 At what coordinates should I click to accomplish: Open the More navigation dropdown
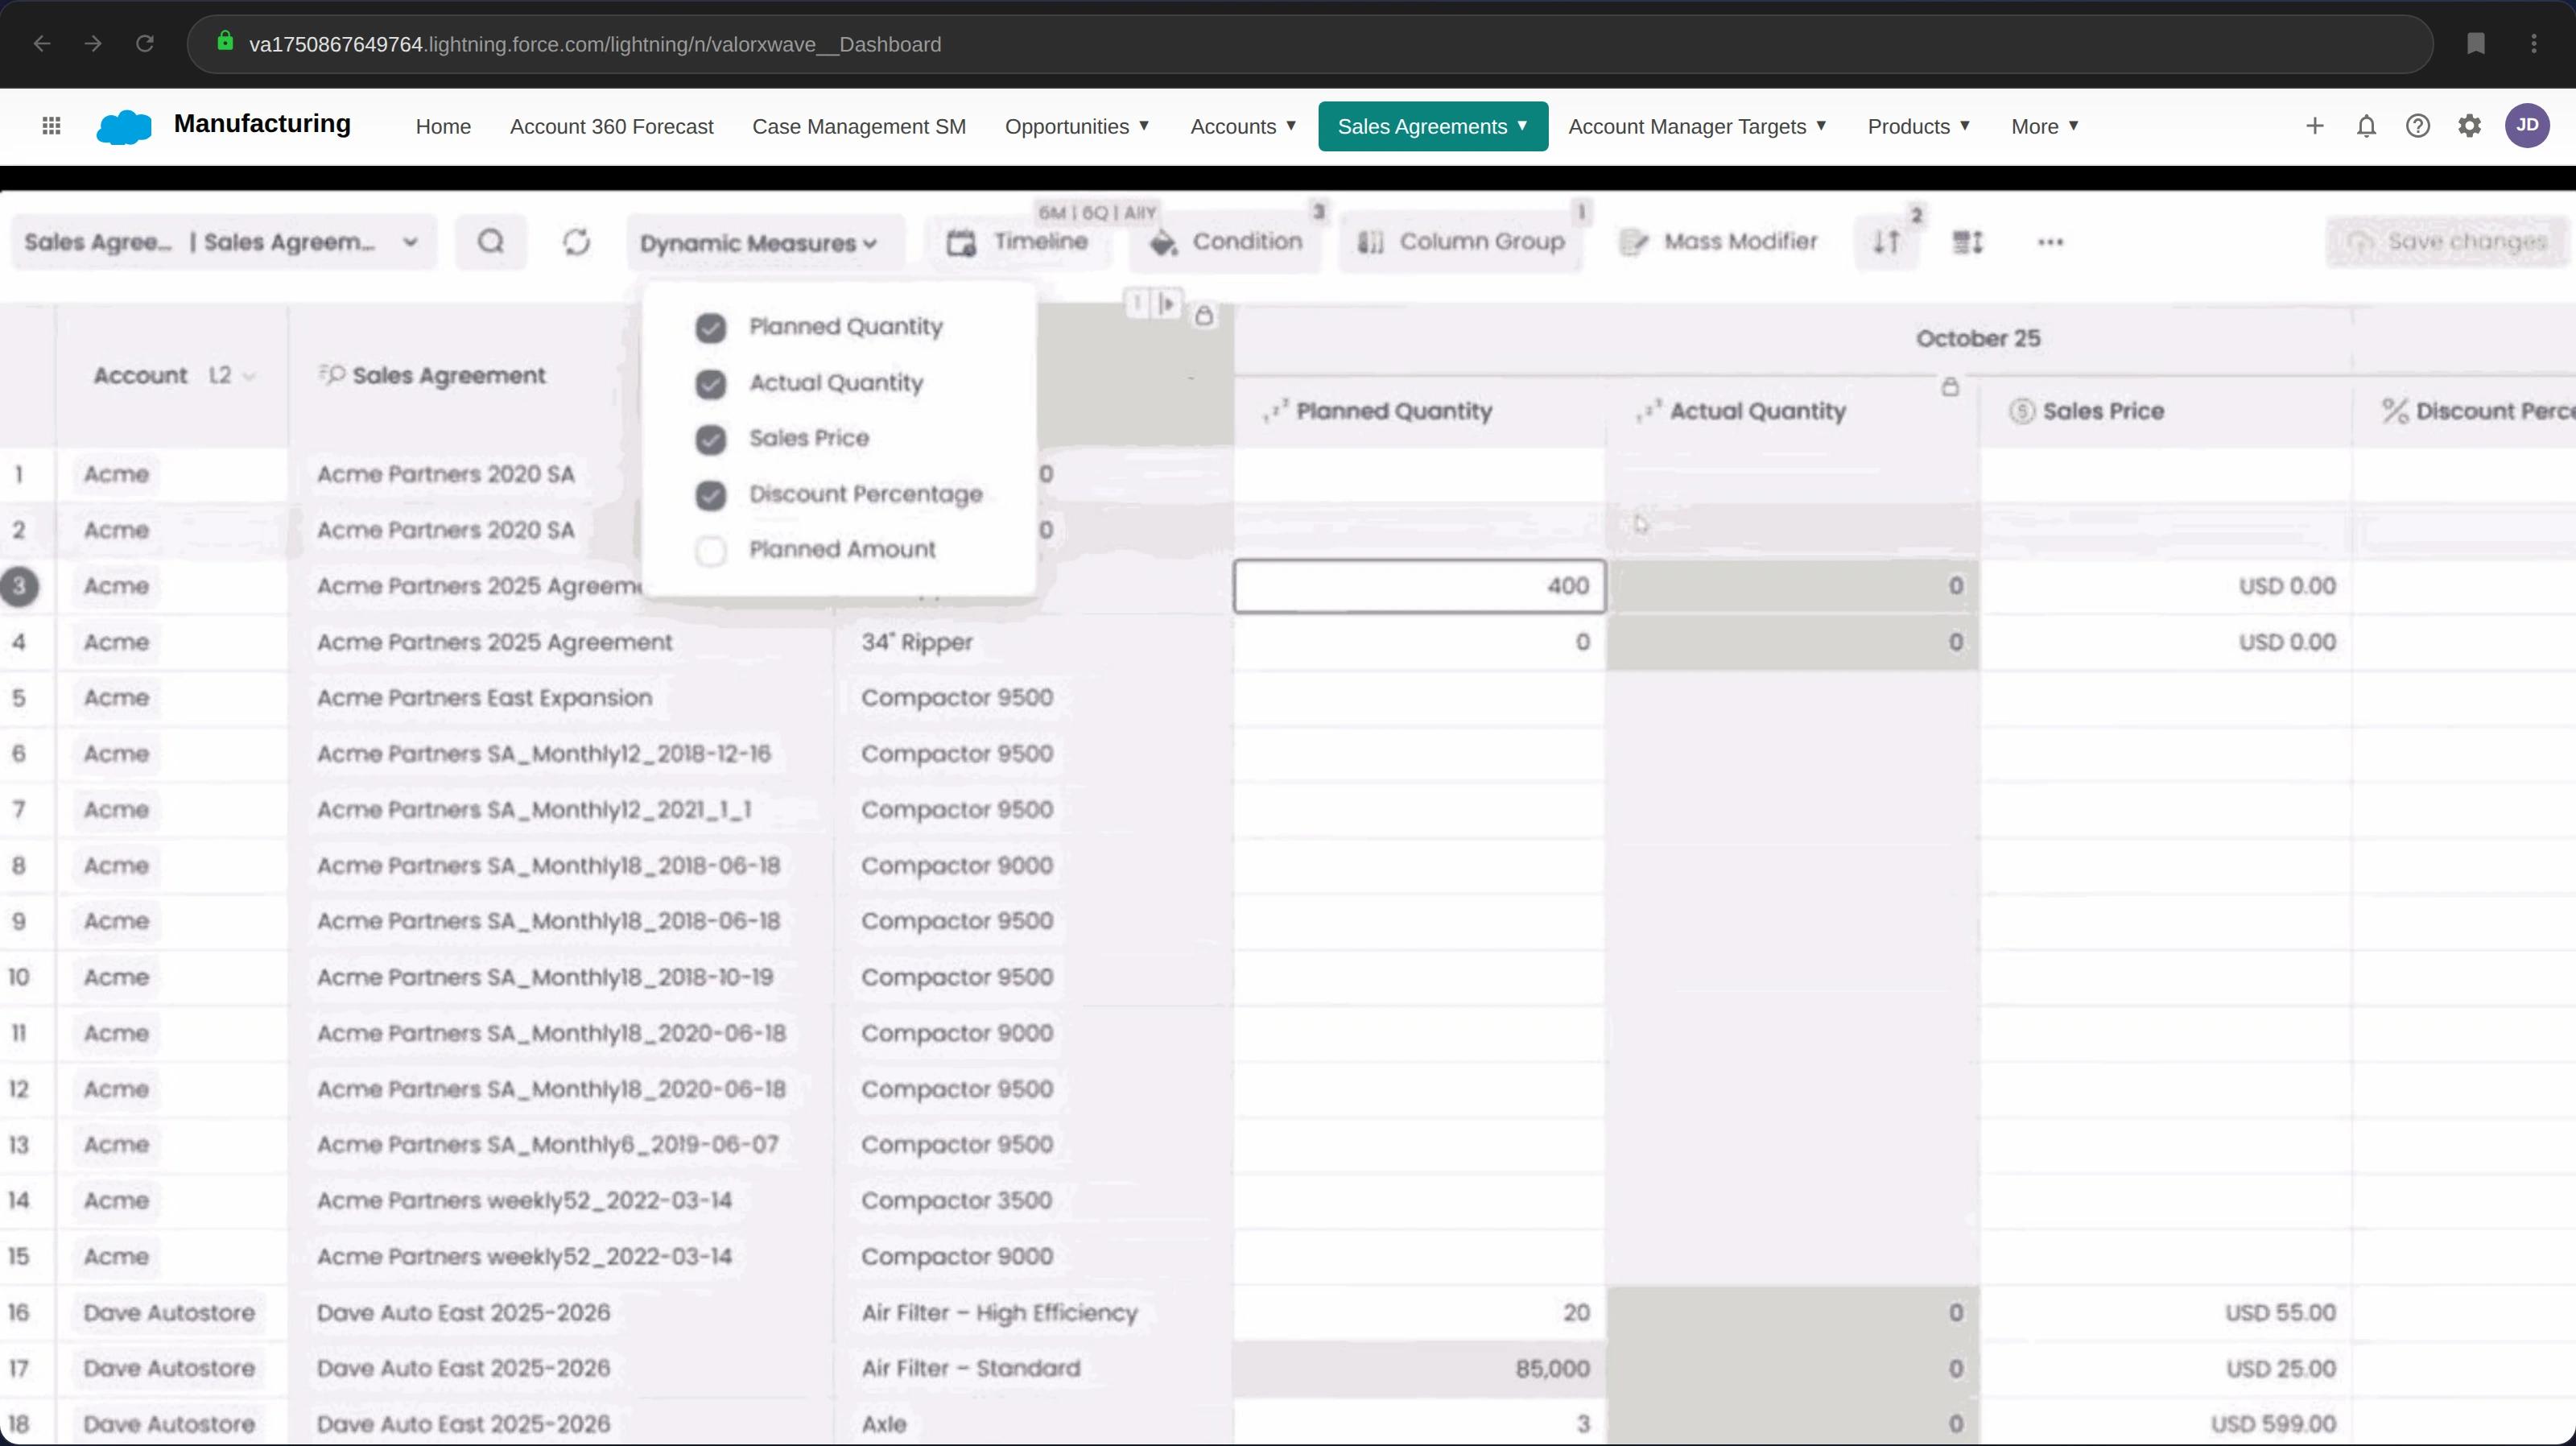tap(2045, 126)
